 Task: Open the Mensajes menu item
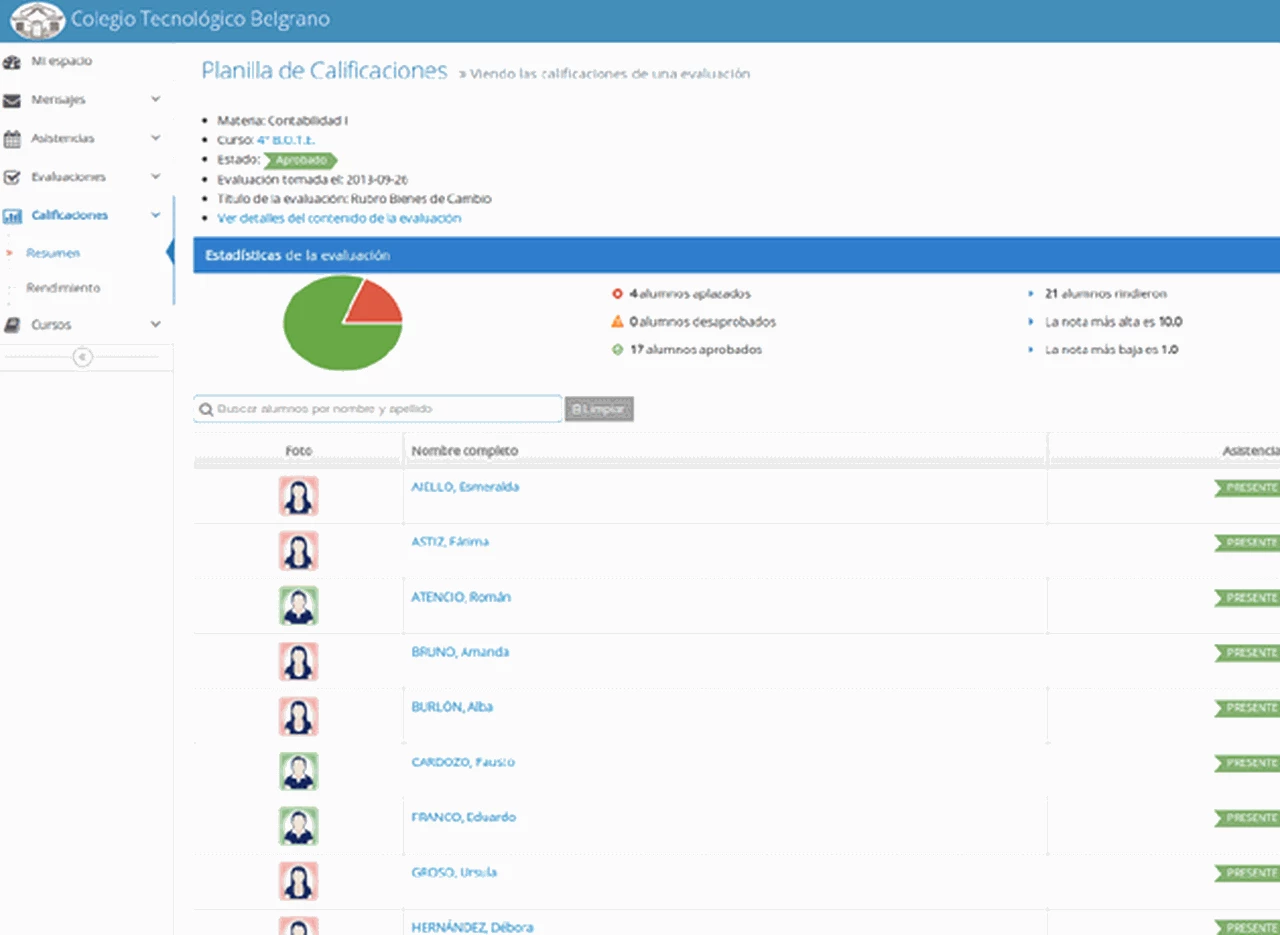point(58,100)
